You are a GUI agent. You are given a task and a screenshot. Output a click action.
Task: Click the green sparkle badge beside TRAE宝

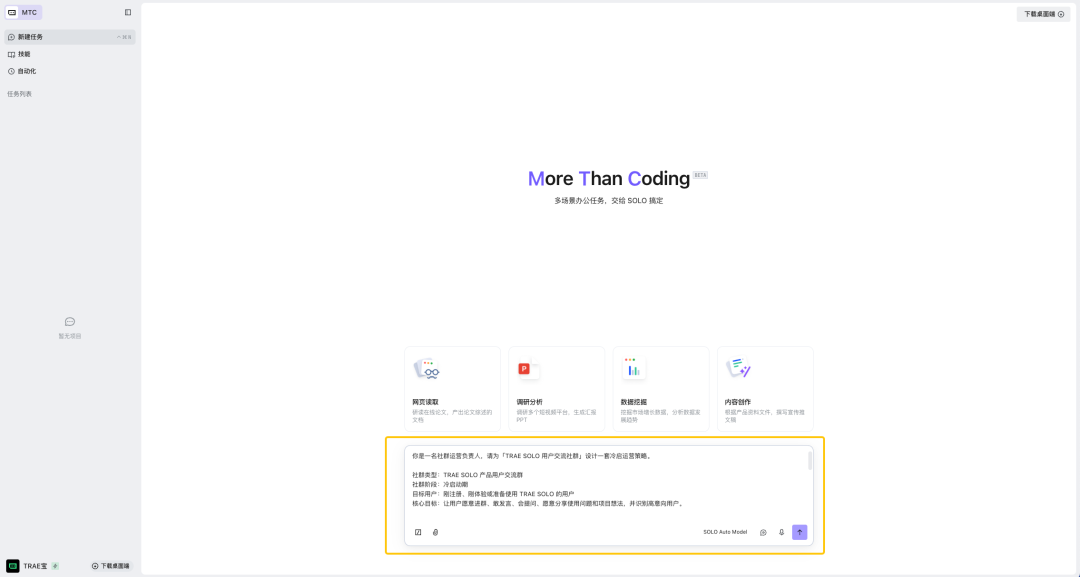[x=55, y=566]
